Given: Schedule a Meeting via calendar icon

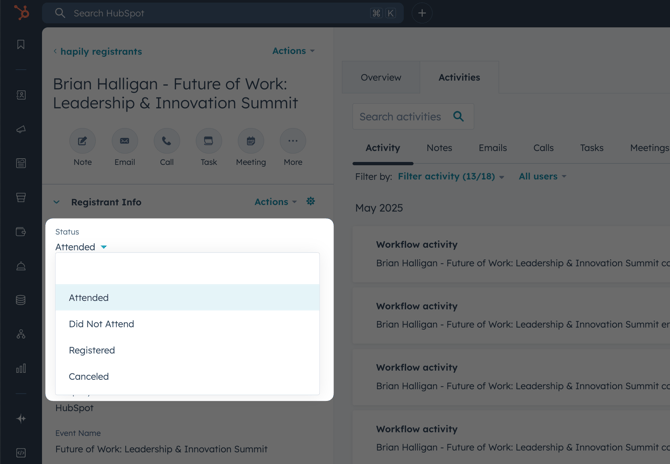Looking at the screenshot, I should coord(250,141).
